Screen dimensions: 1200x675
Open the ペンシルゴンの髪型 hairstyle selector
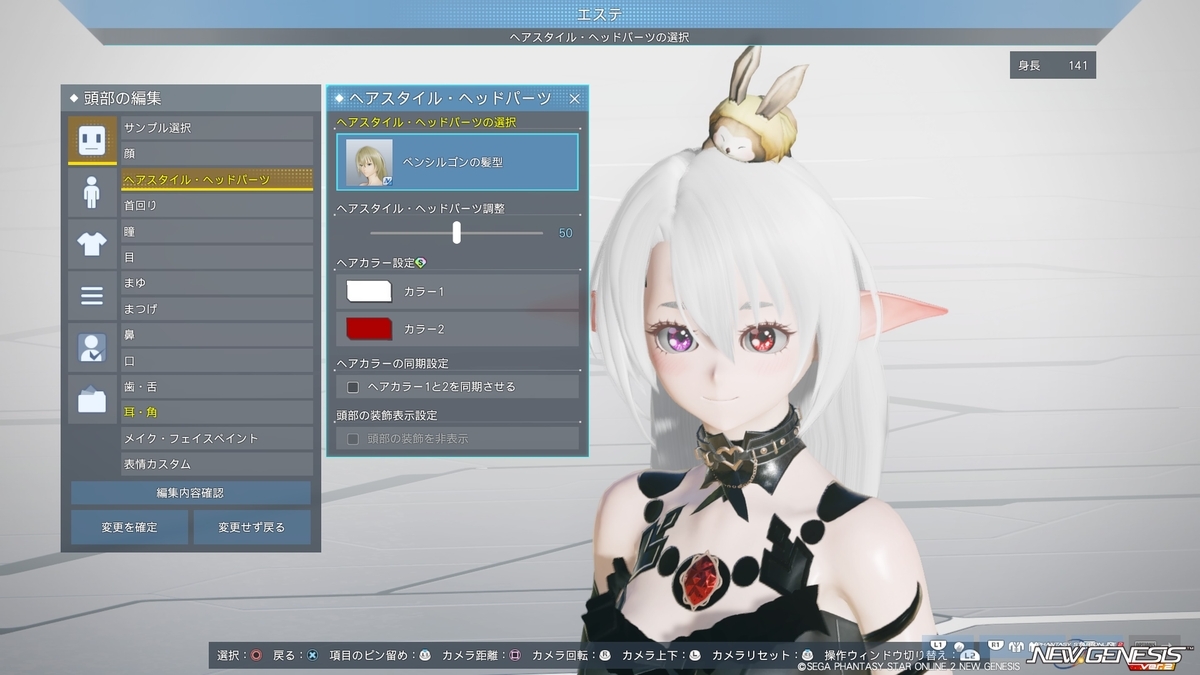tap(457, 162)
